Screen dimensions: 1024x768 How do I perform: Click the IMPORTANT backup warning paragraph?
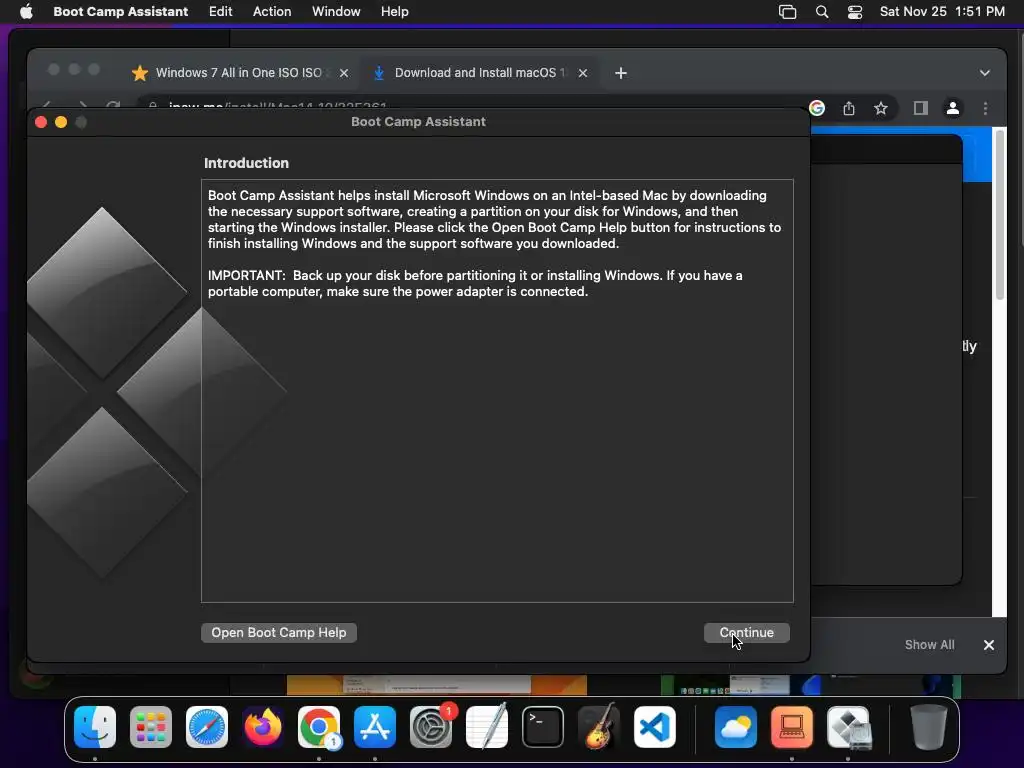pos(475,283)
